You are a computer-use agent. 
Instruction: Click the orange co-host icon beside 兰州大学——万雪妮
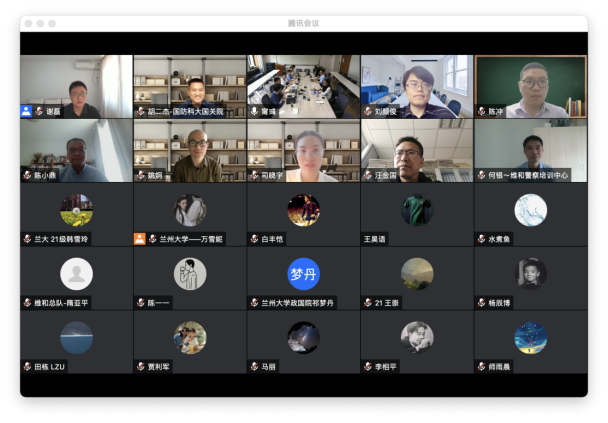tap(140, 239)
